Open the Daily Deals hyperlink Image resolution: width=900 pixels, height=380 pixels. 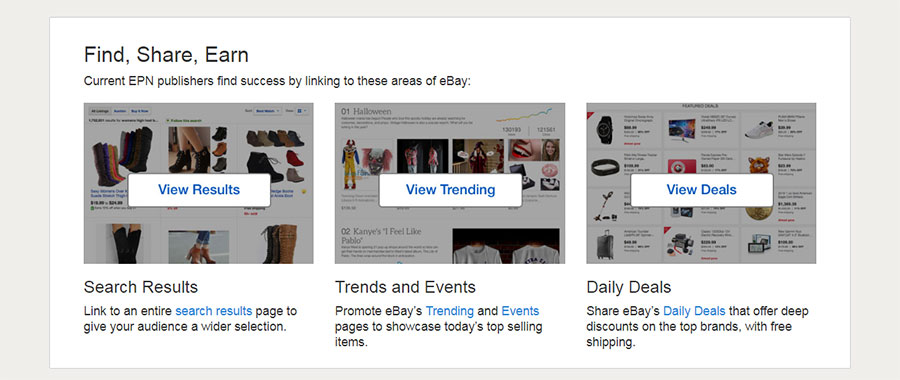(694, 311)
